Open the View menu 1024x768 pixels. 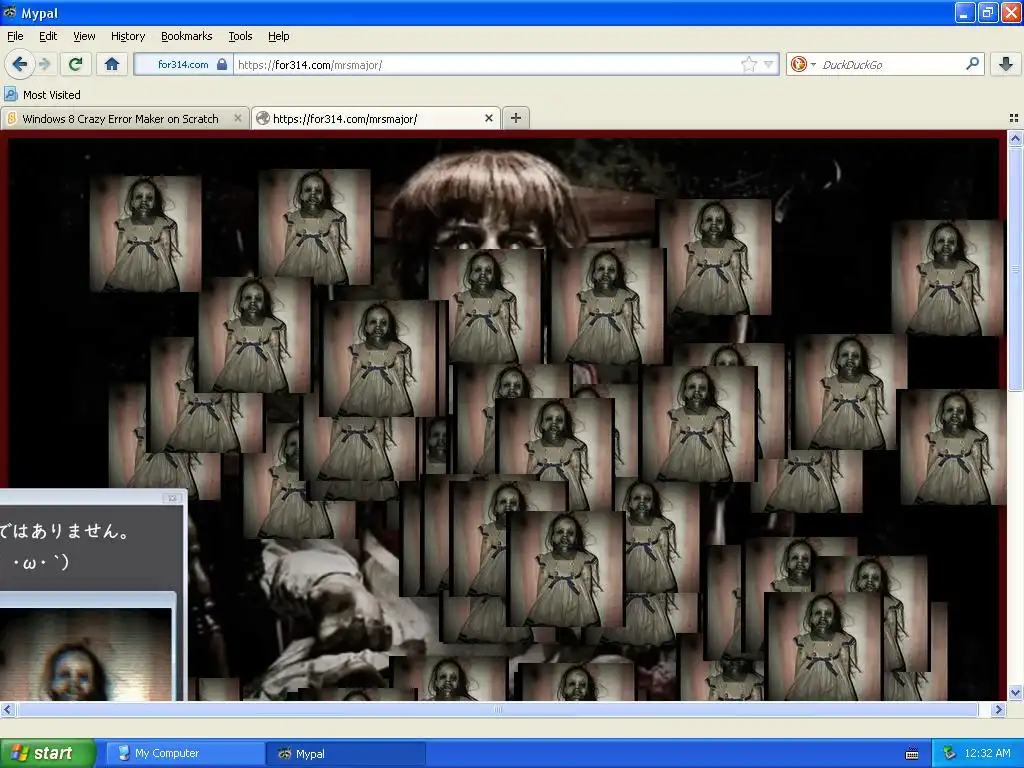tap(84, 36)
